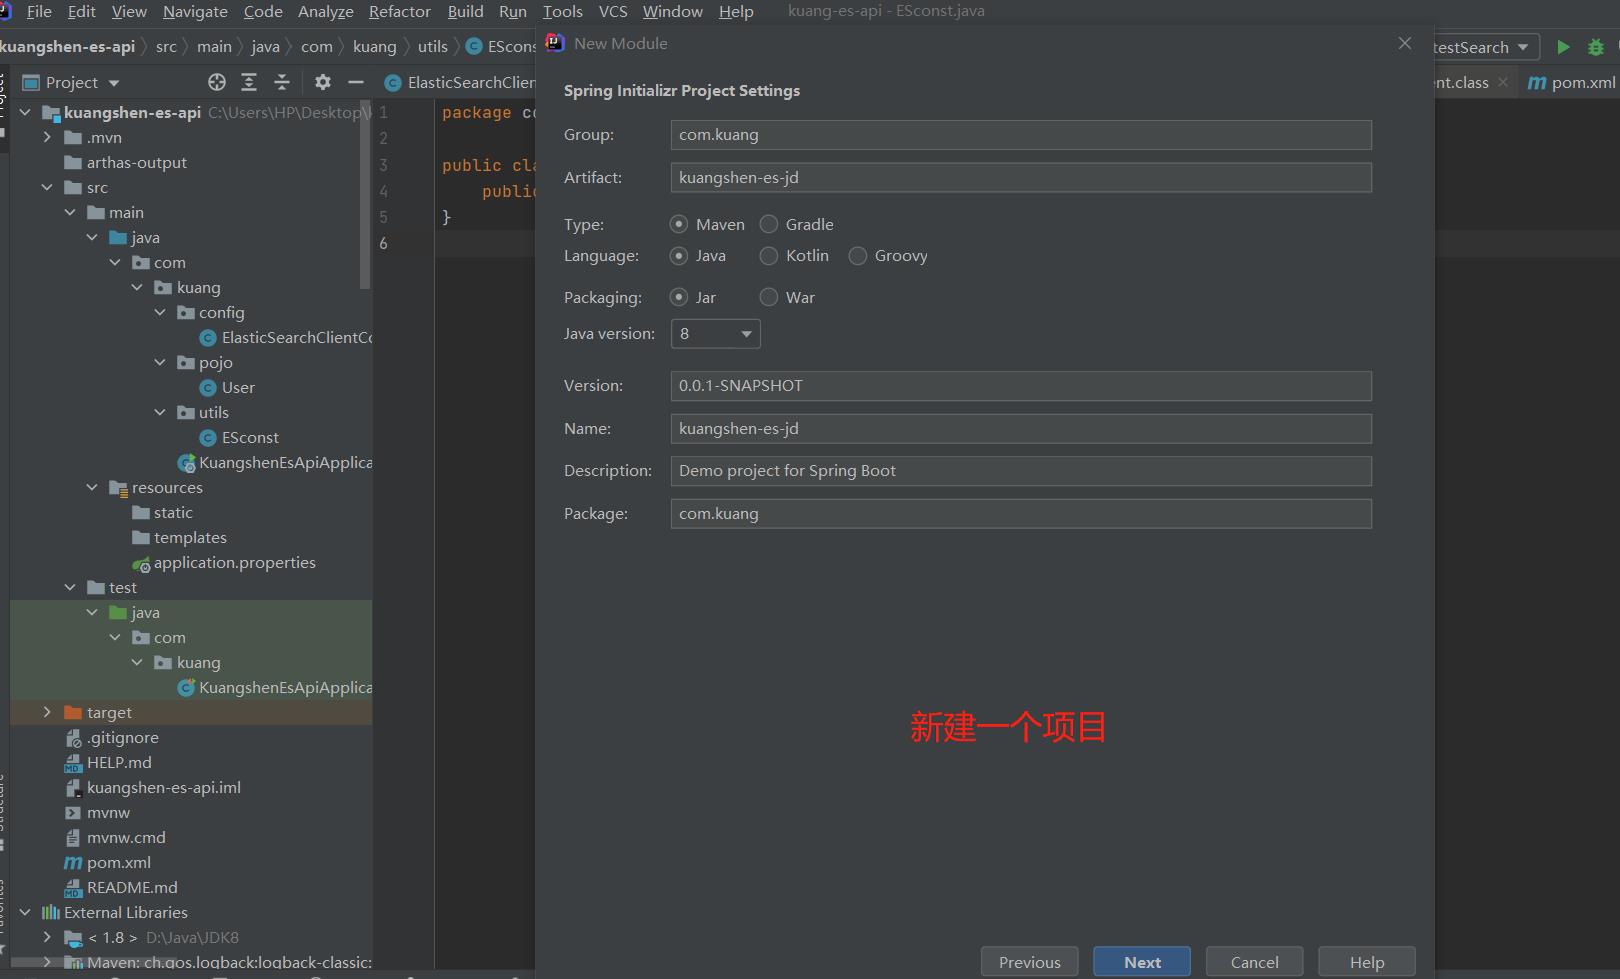Open the Refactor menu
Viewport: 1620px width, 979px height.
click(399, 11)
